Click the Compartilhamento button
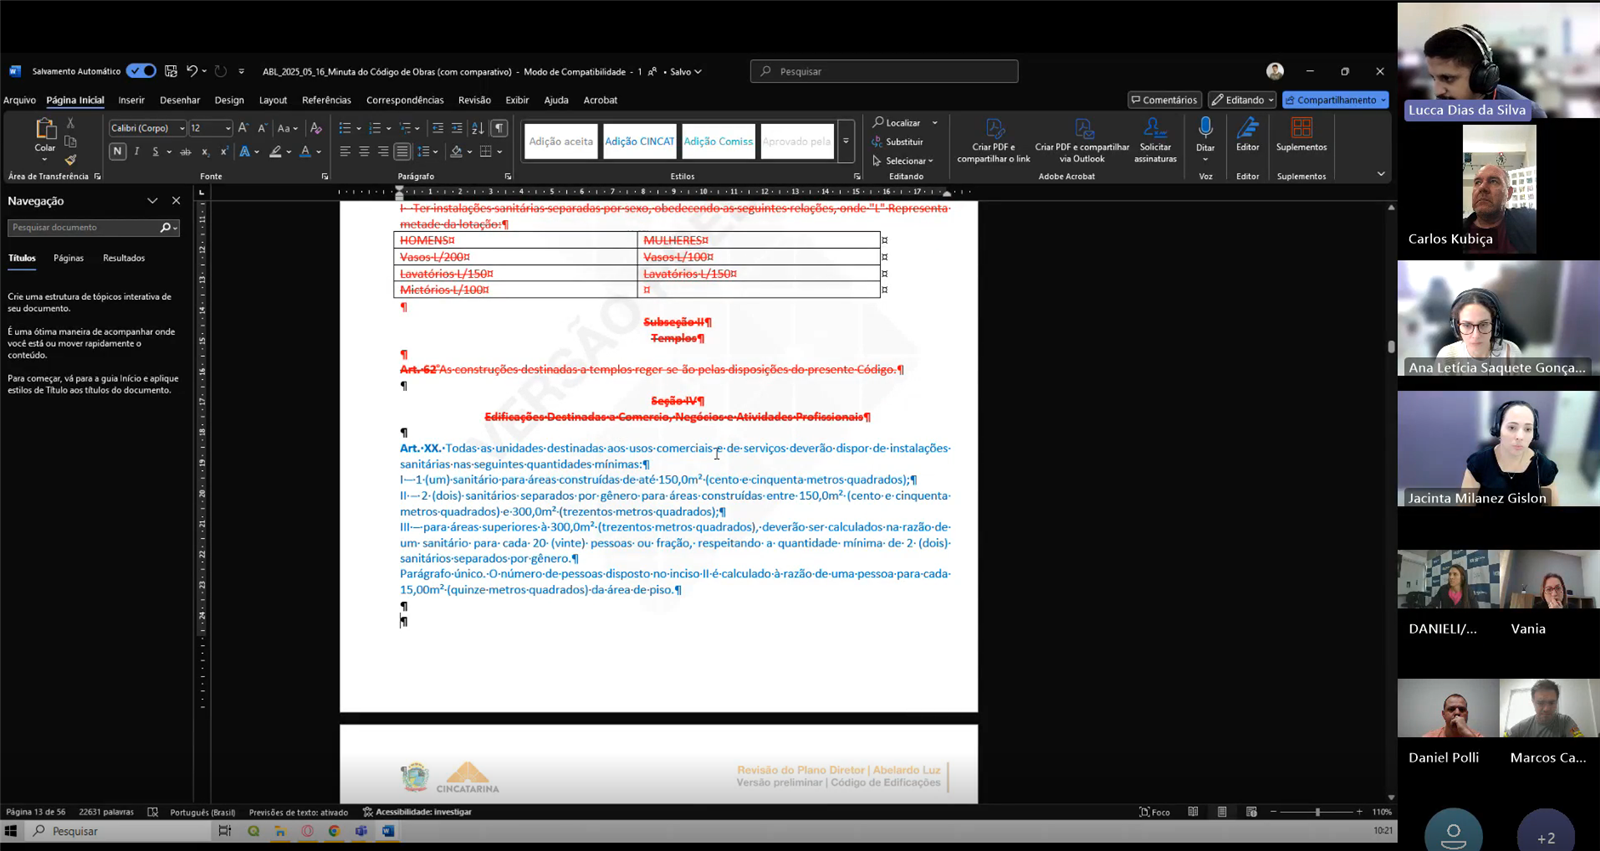The width and height of the screenshot is (1600, 851). tap(1336, 100)
